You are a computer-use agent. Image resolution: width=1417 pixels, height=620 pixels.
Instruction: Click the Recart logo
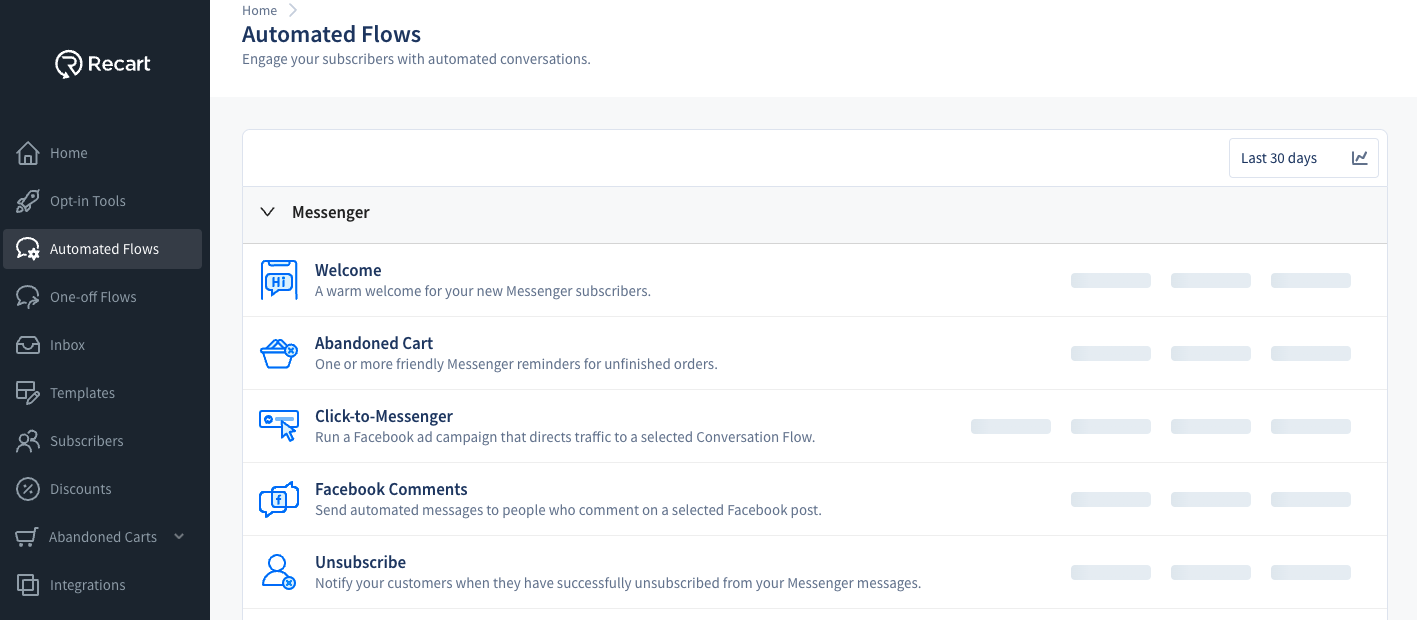[103, 64]
